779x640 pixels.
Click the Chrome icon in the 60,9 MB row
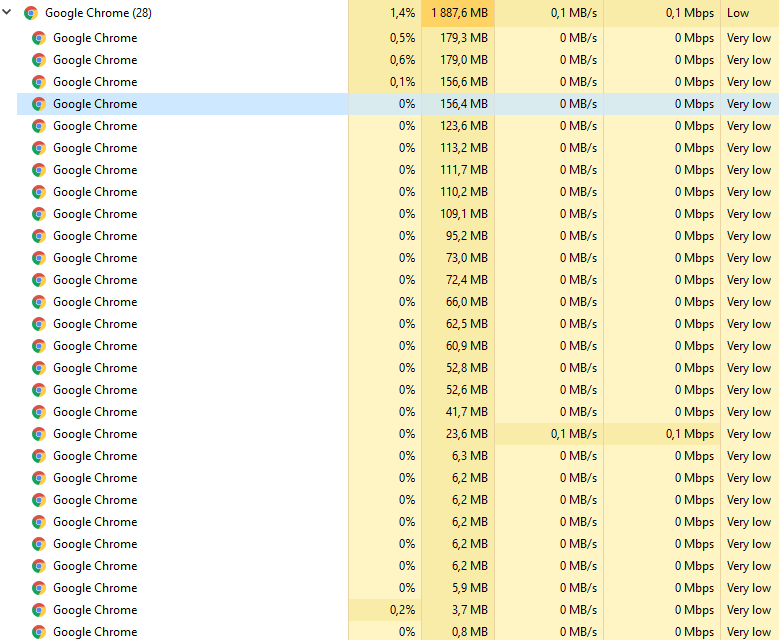tap(39, 346)
